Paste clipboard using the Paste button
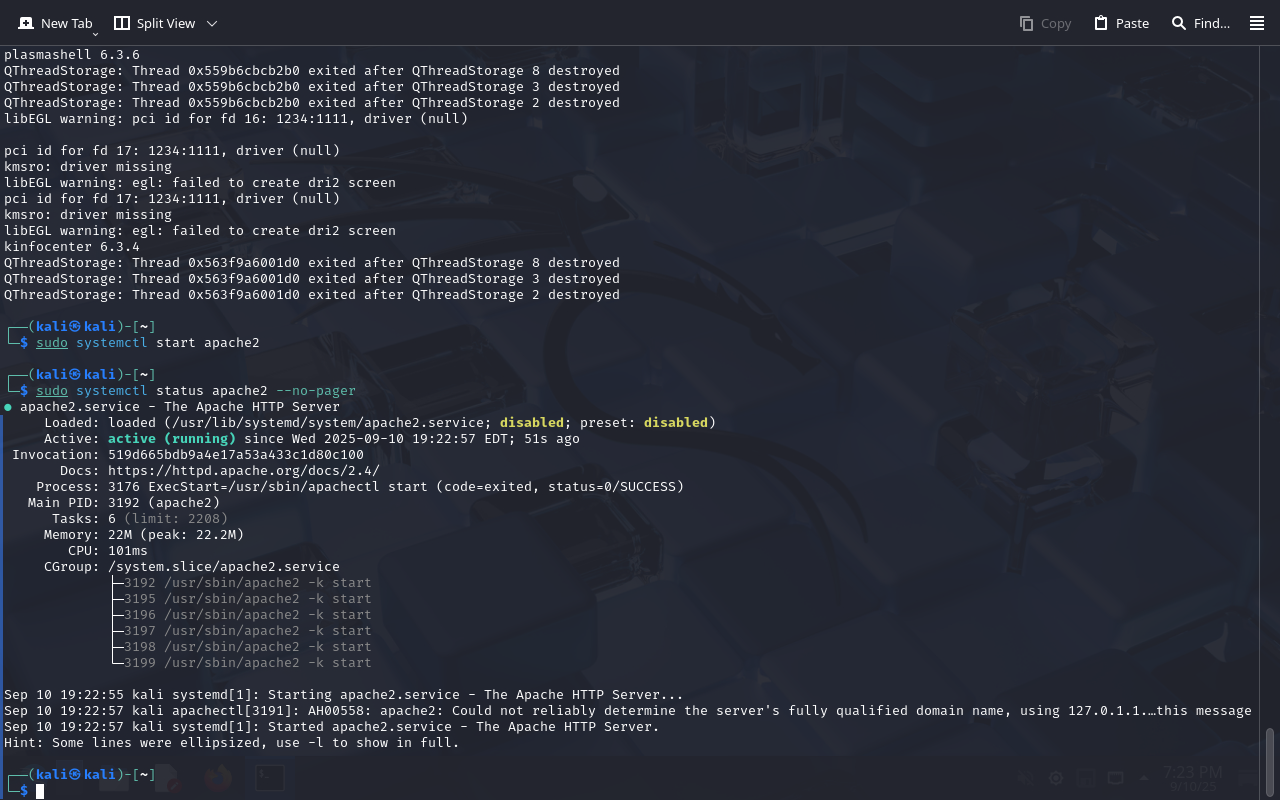 click(1121, 23)
